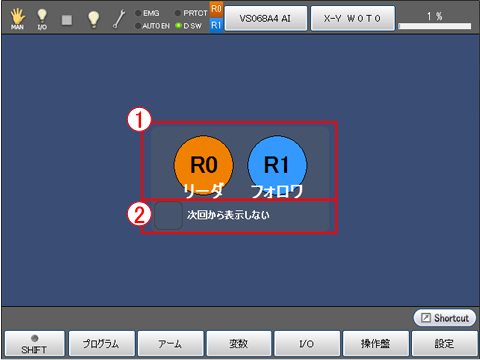Image resolution: width=480 pixels, height=360 pixels.
Task: Open the 操作盤 panel button
Action: (376, 344)
